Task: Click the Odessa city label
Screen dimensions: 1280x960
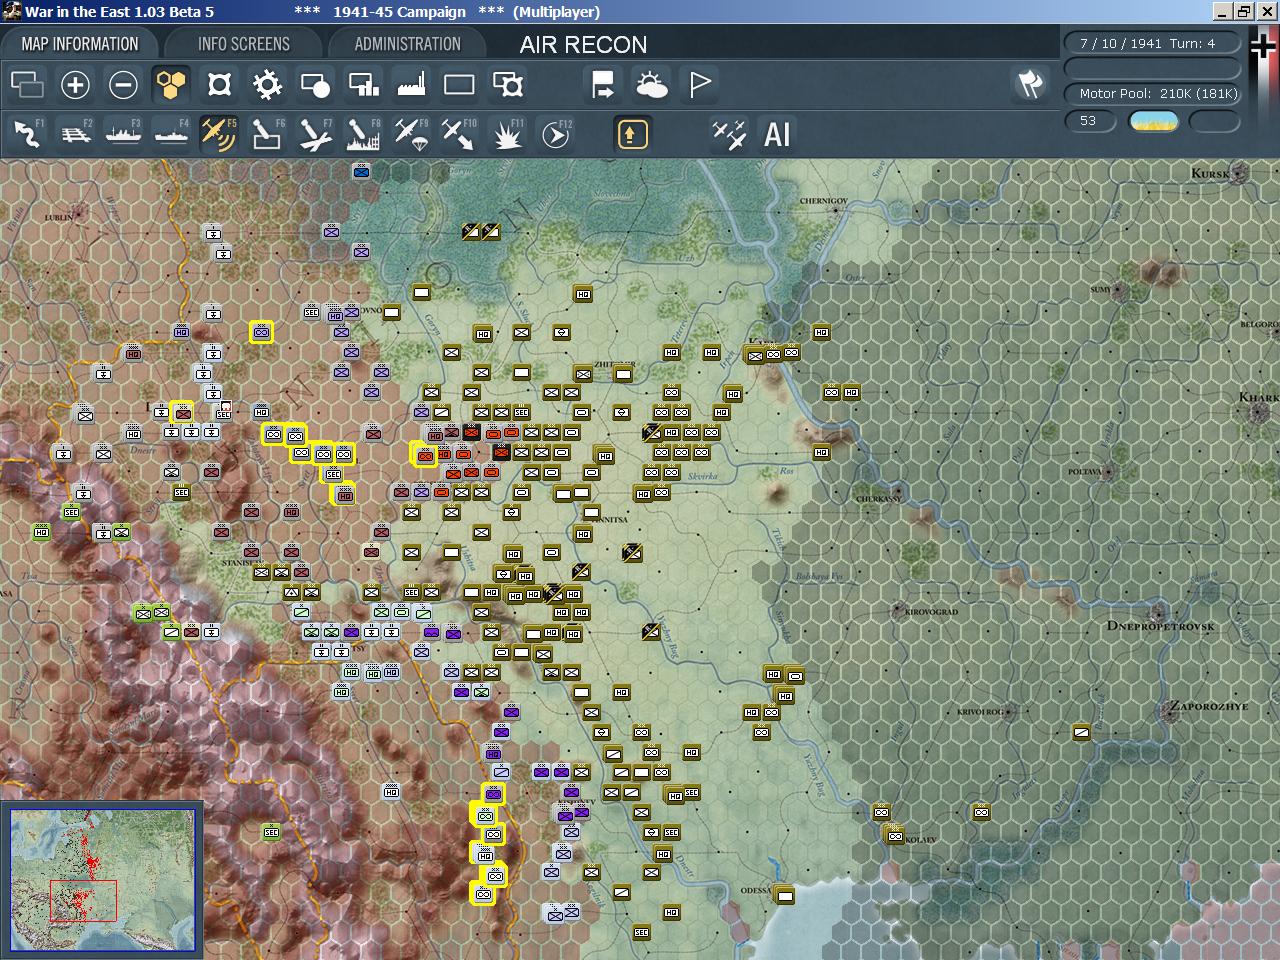Action: [756, 890]
